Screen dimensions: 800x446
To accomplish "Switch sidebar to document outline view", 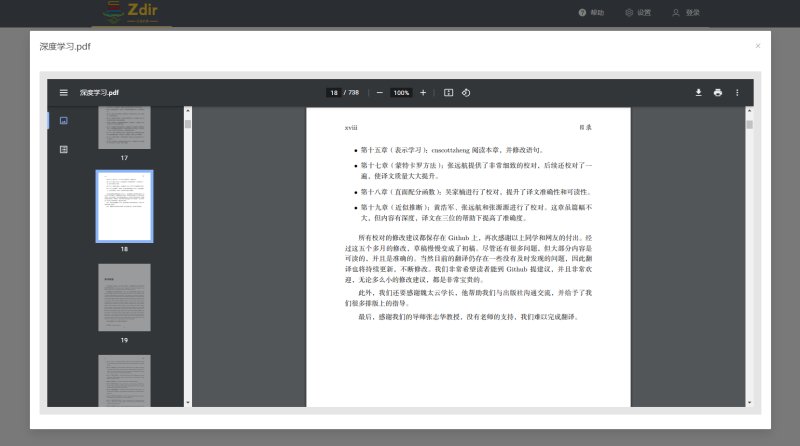I will (64, 150).
